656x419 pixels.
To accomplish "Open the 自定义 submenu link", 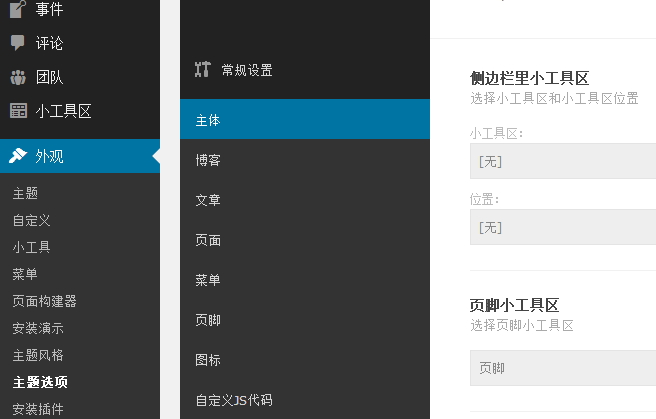I will 32,220.
